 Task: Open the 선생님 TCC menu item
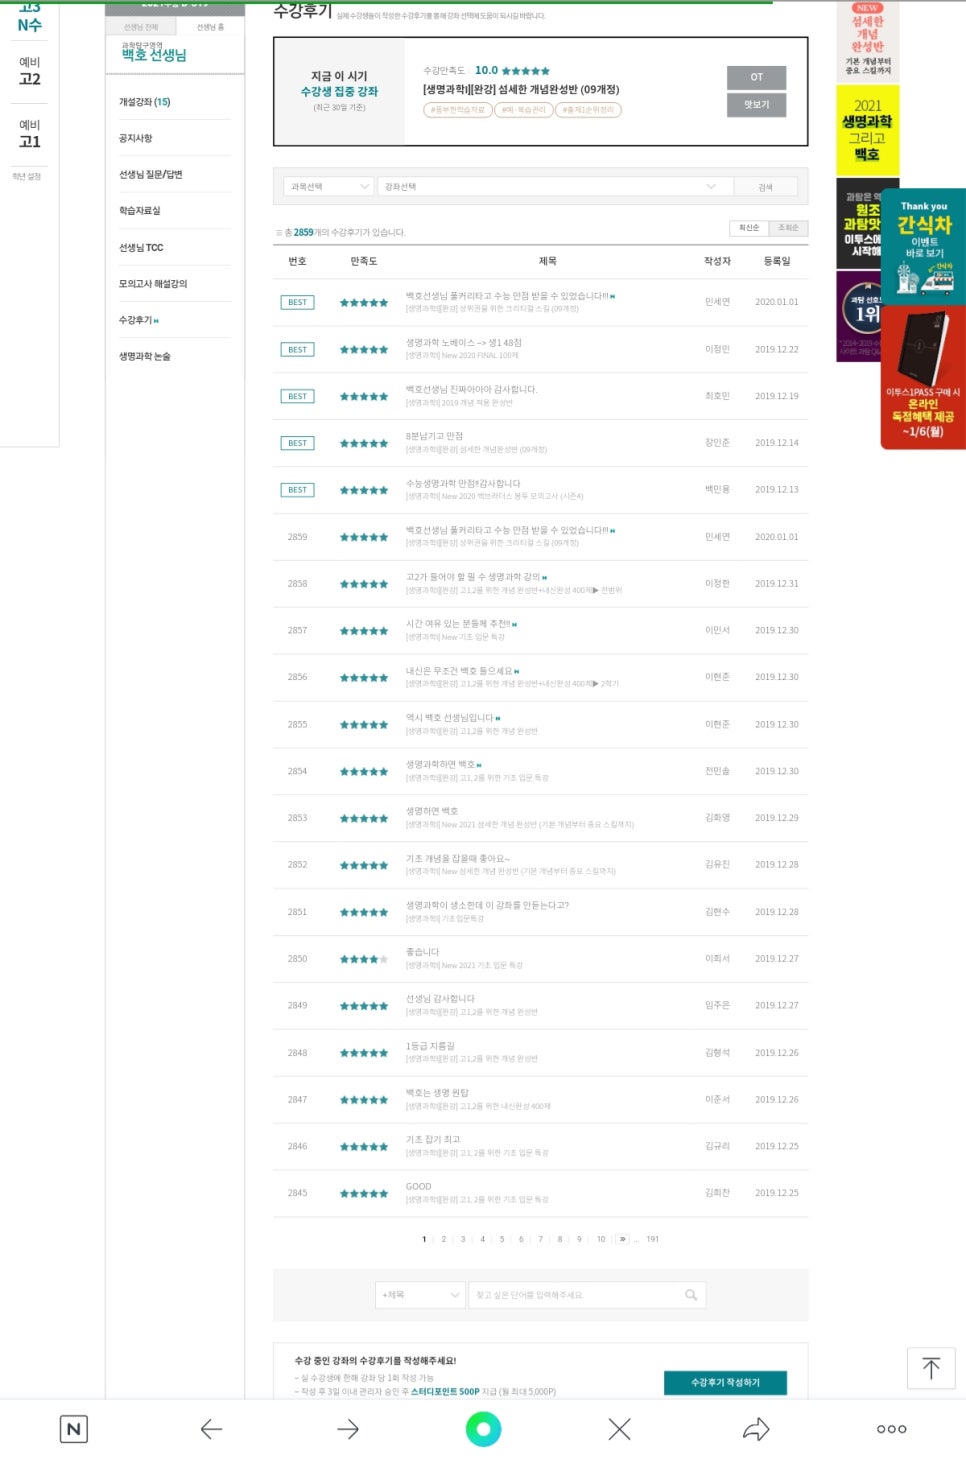[141, 247]
